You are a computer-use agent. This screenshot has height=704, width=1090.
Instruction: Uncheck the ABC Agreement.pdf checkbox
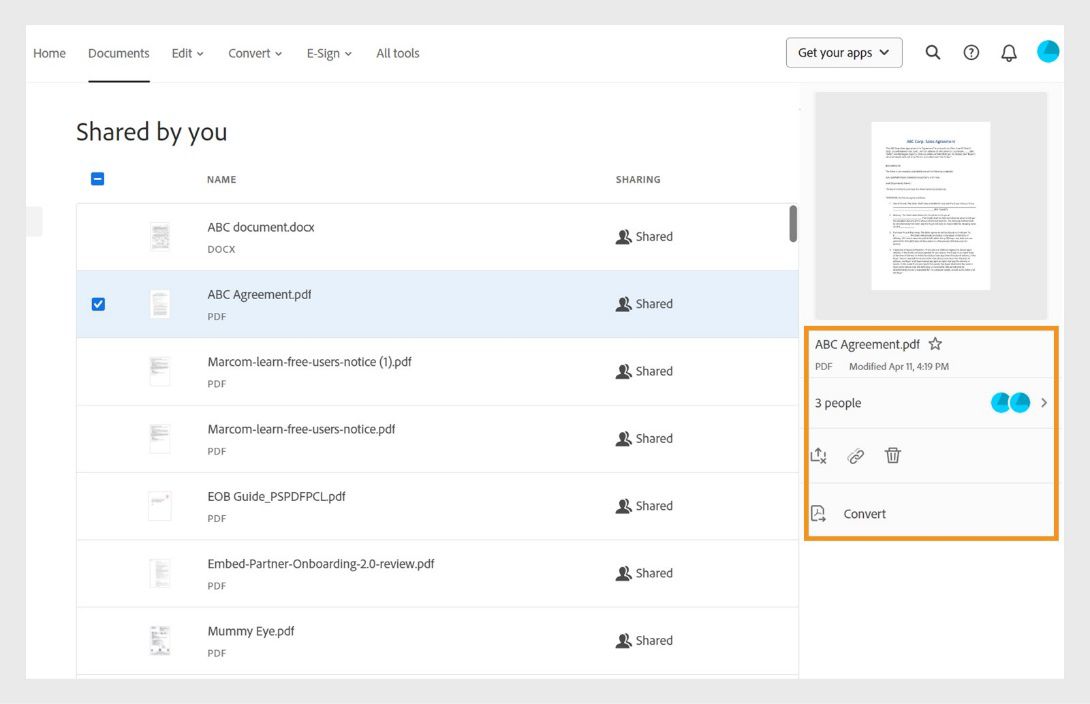point(98,304)
